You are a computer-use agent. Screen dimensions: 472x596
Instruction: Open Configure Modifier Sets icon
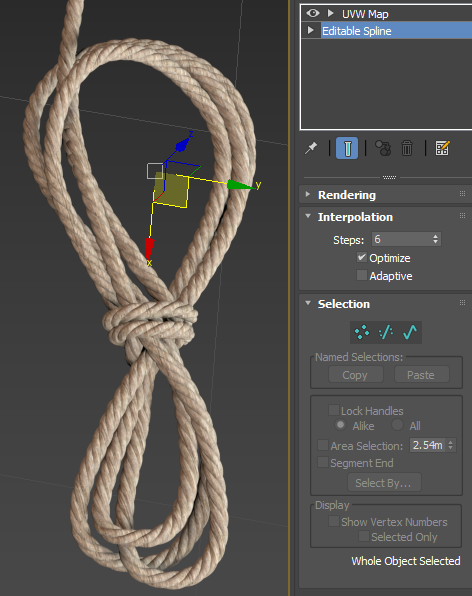tap(442, 148)
